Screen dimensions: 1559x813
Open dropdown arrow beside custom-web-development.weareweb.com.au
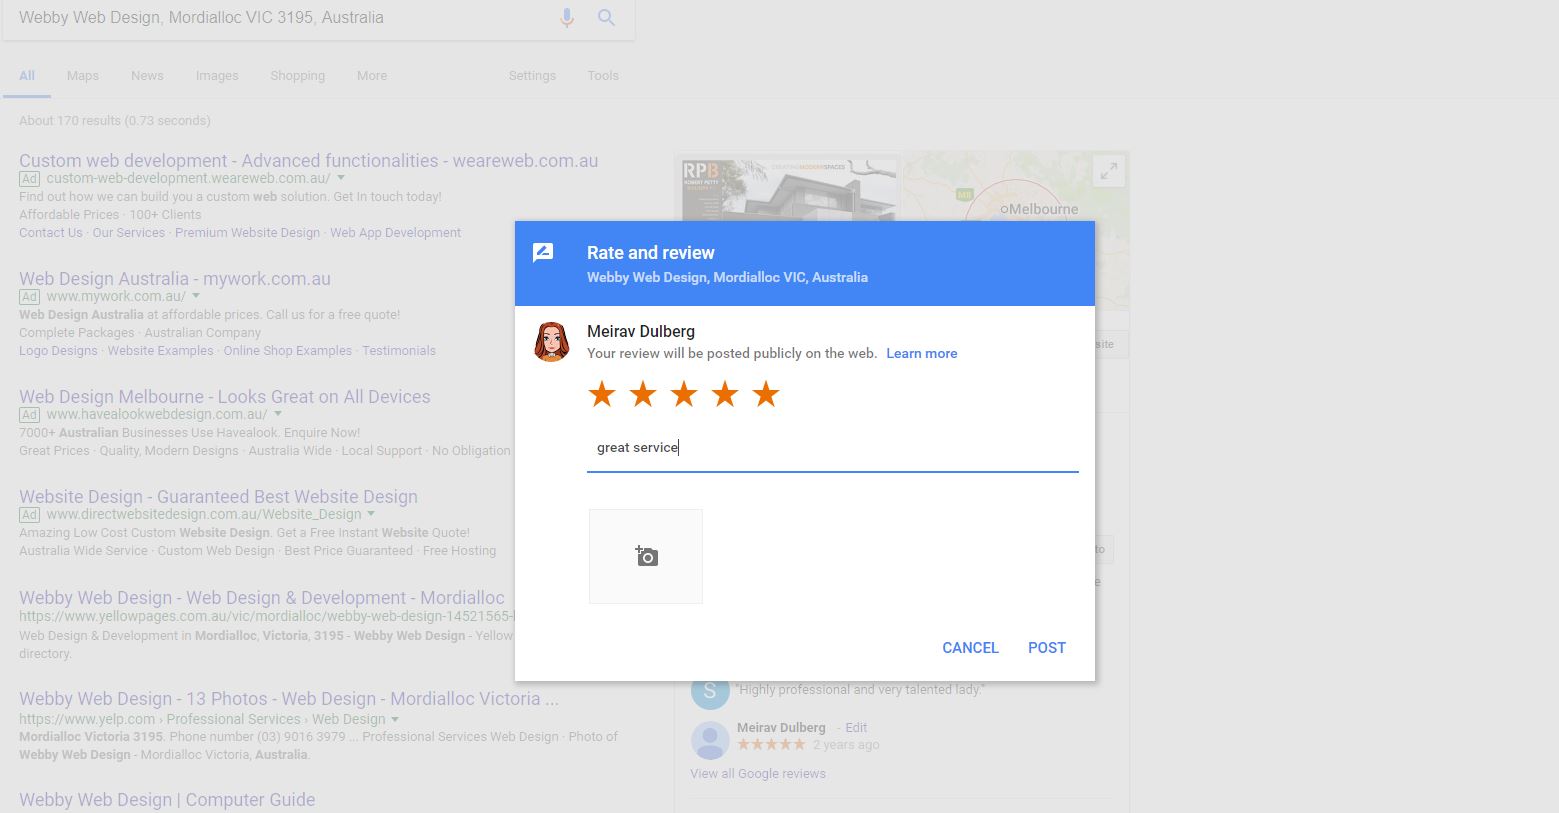(x=341, y=178)
